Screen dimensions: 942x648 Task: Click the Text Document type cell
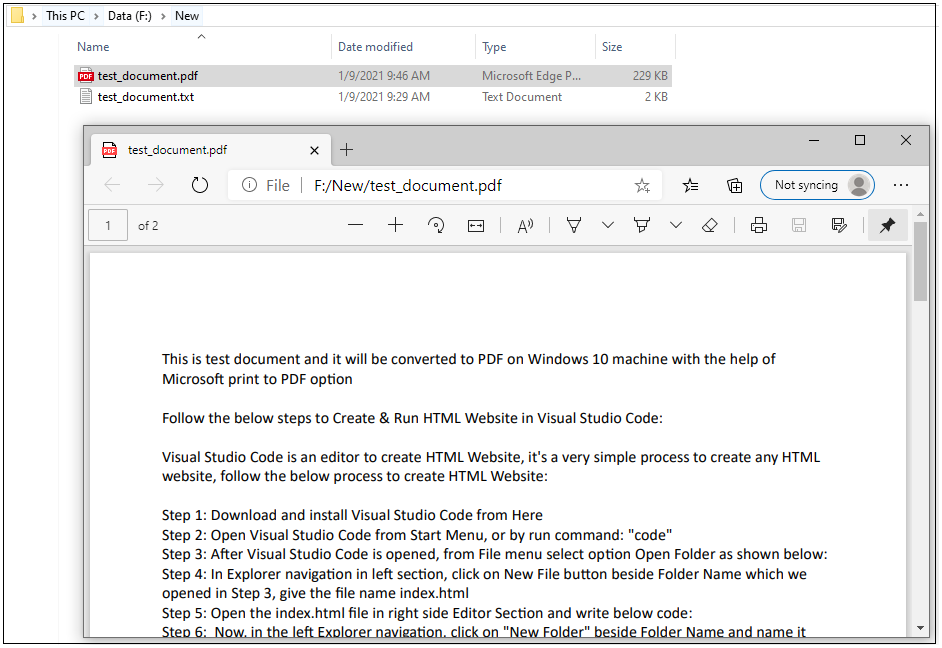[522, 97]
